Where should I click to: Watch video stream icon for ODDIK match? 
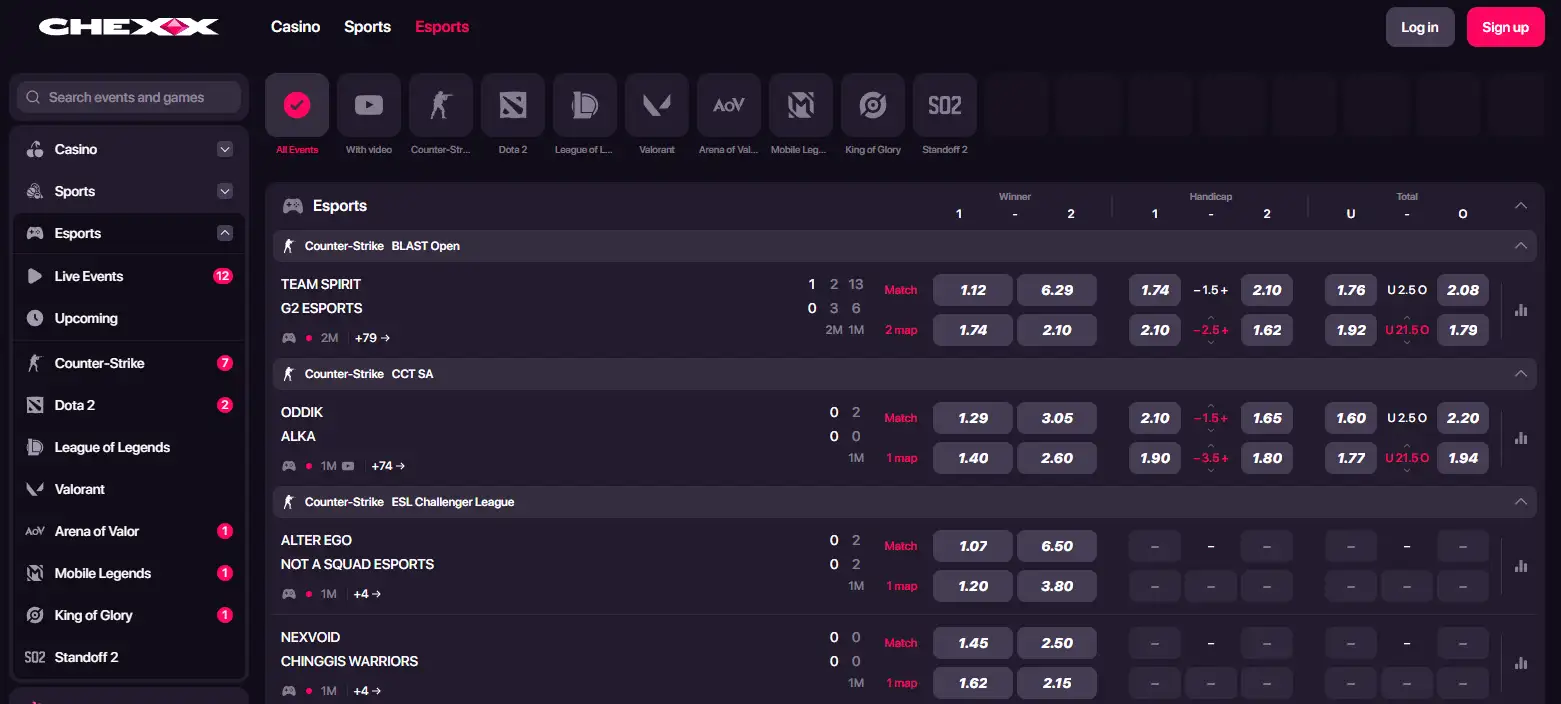point(348,466)
